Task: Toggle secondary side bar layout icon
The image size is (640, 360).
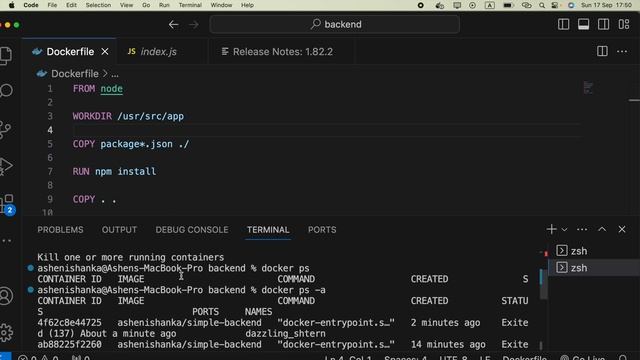Action: 603,24
